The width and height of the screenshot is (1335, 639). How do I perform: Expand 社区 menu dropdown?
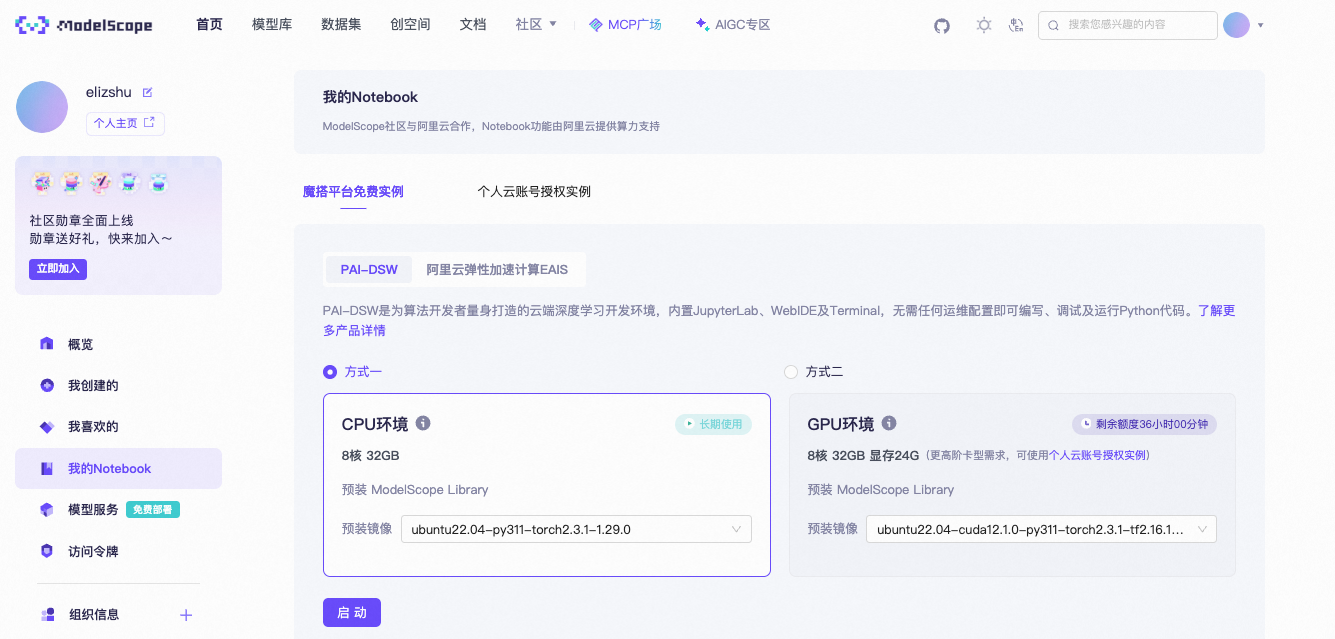point(536,25)
